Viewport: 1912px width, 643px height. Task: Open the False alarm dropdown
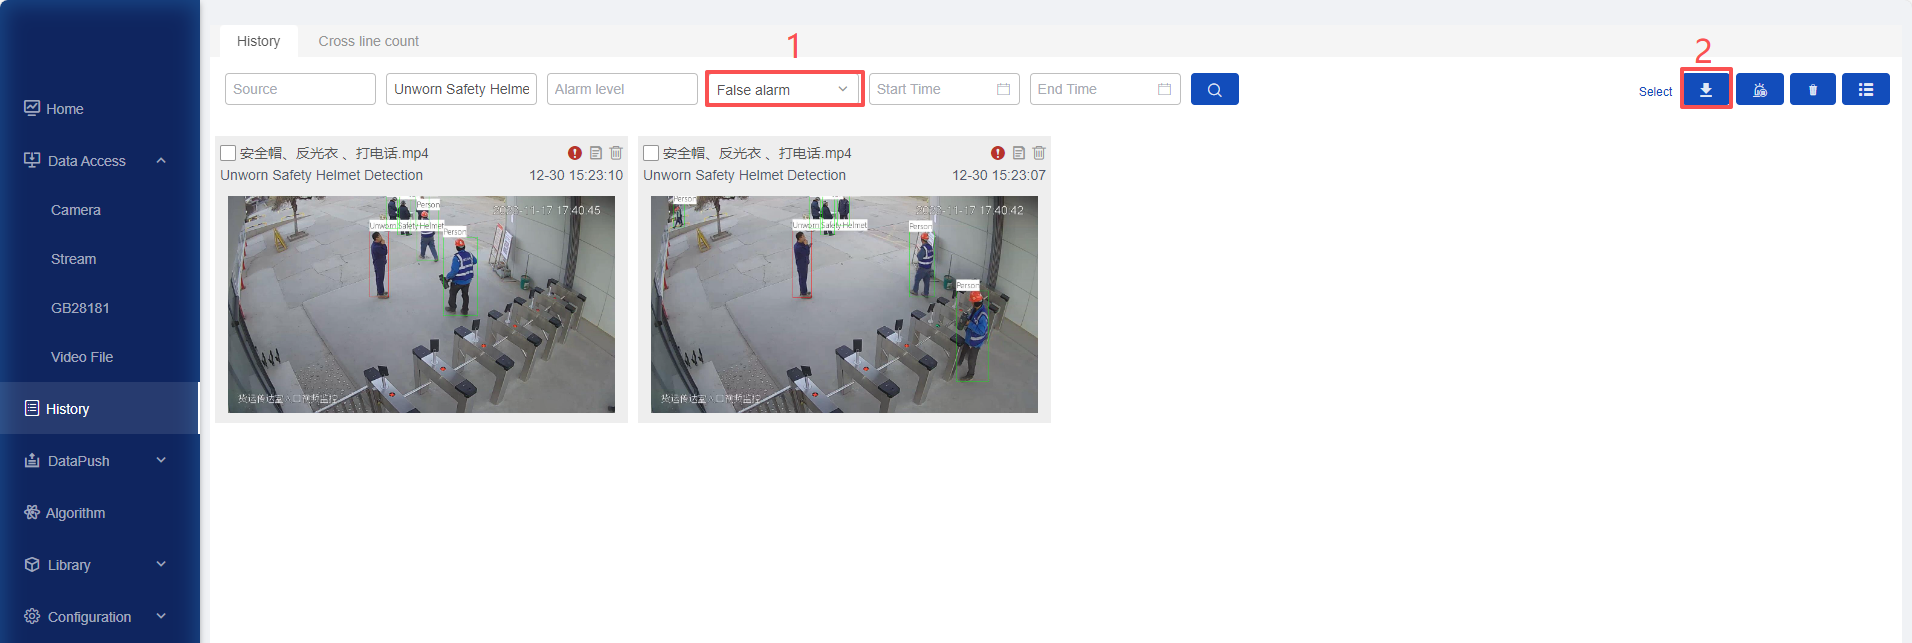(x=783, y=90)
